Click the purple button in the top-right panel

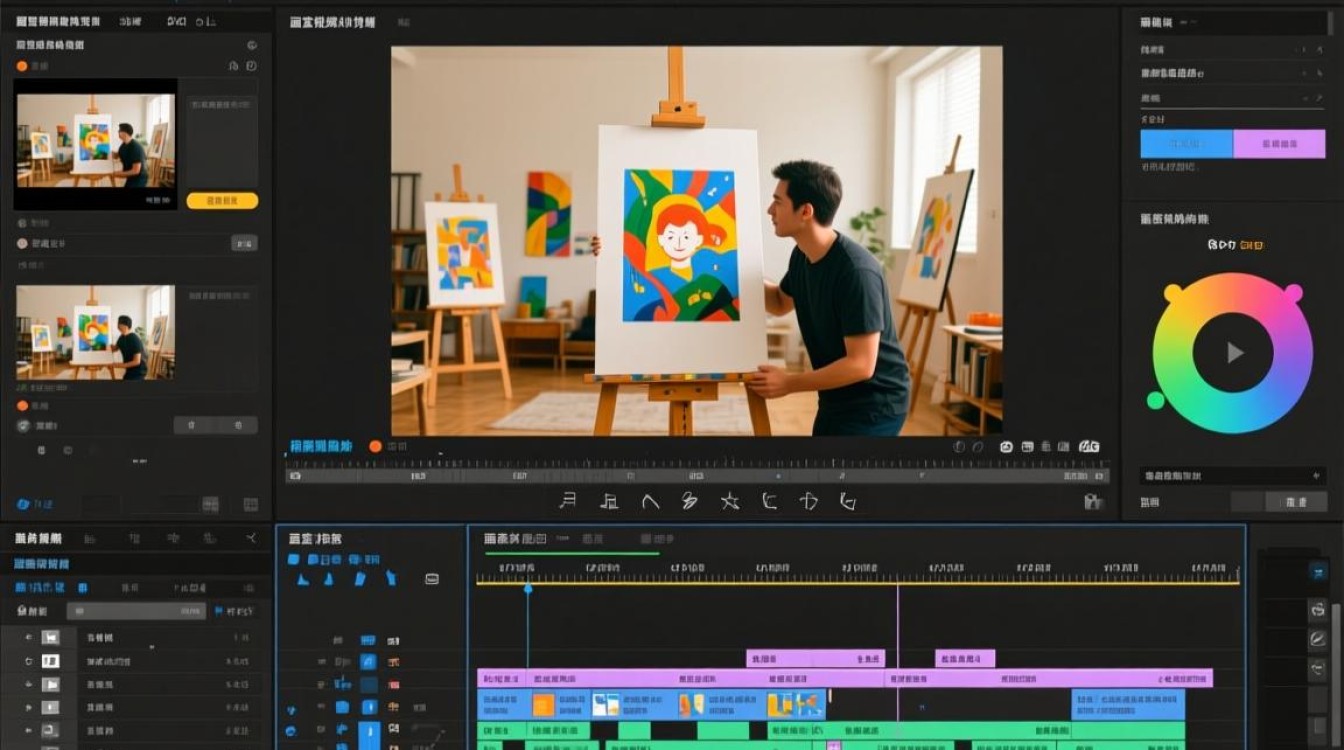click(1280, 144)
